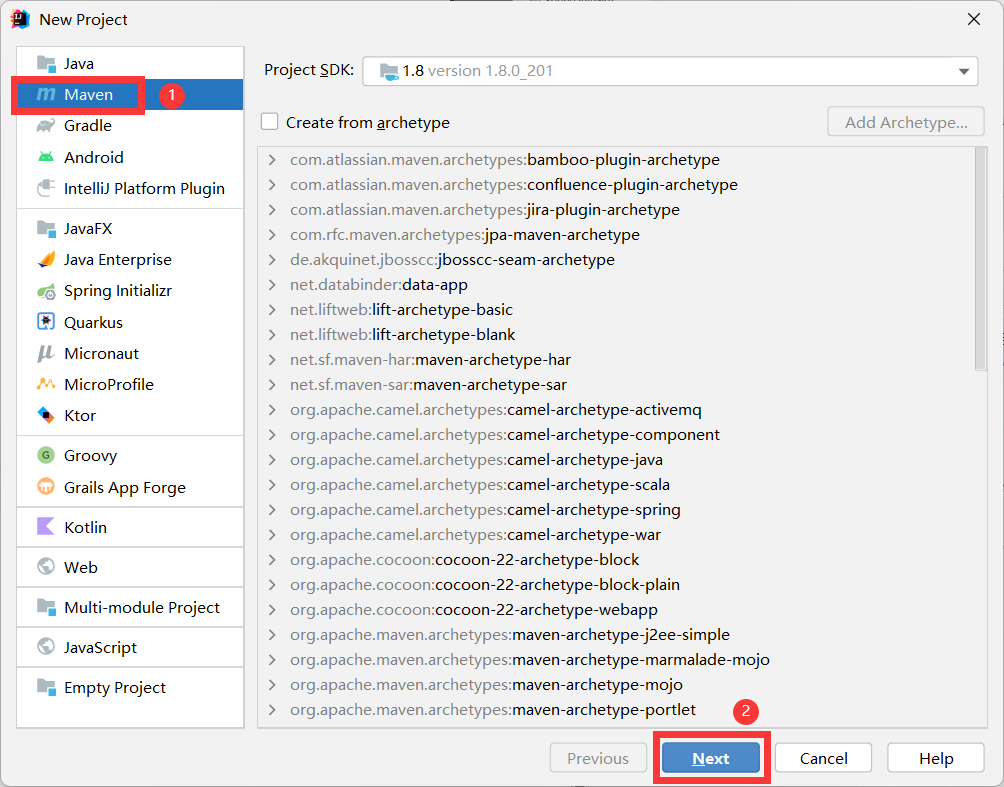Select maven-archetype-j2ee-simple row
This screenshot has height=787, width=1004.
[617, 635]
